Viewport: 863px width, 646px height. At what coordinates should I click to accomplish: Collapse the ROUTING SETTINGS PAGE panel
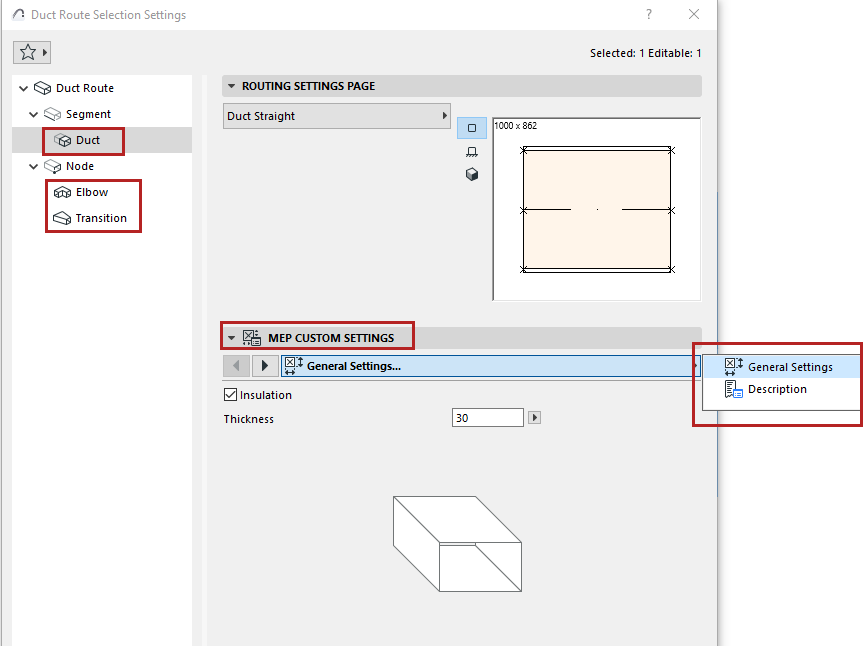[x=232, y=86]
